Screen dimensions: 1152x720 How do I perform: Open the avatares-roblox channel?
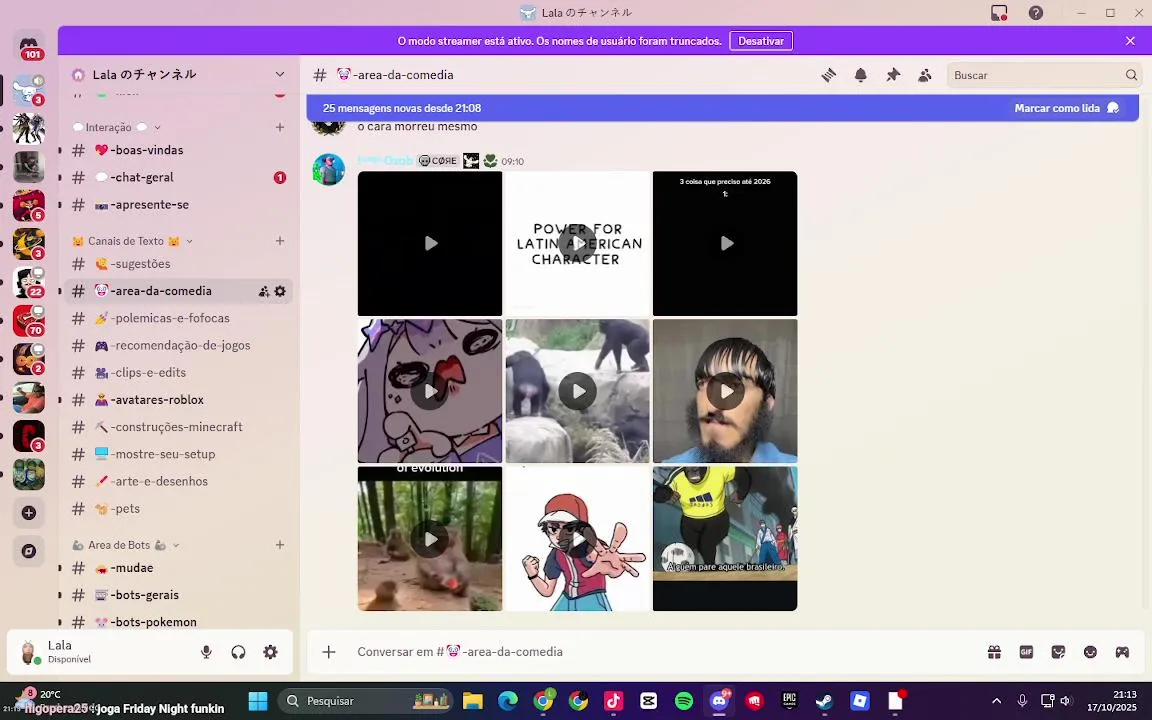pyautogui.click(x=179, y=400)
